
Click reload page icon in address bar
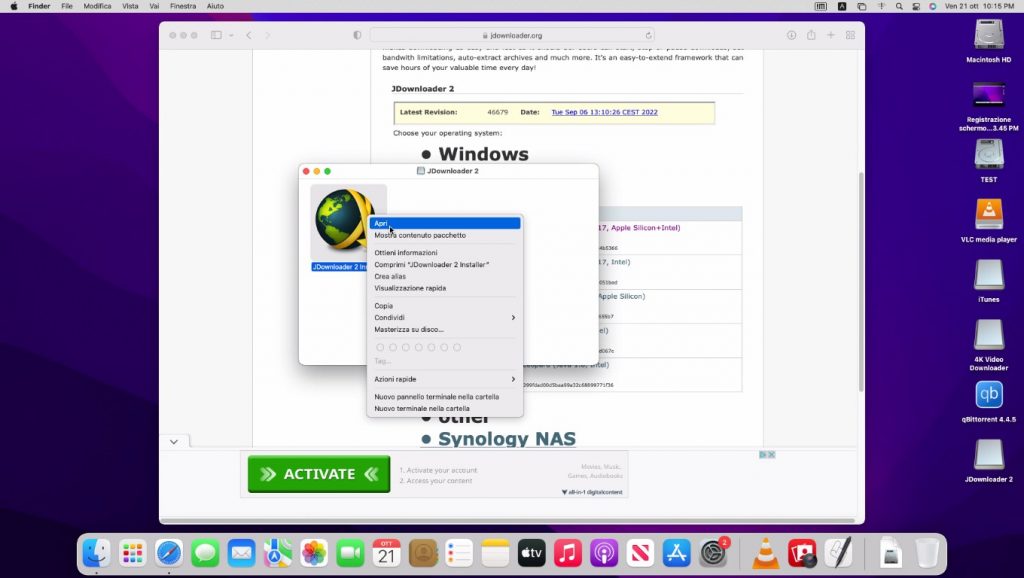pos(648,35)
